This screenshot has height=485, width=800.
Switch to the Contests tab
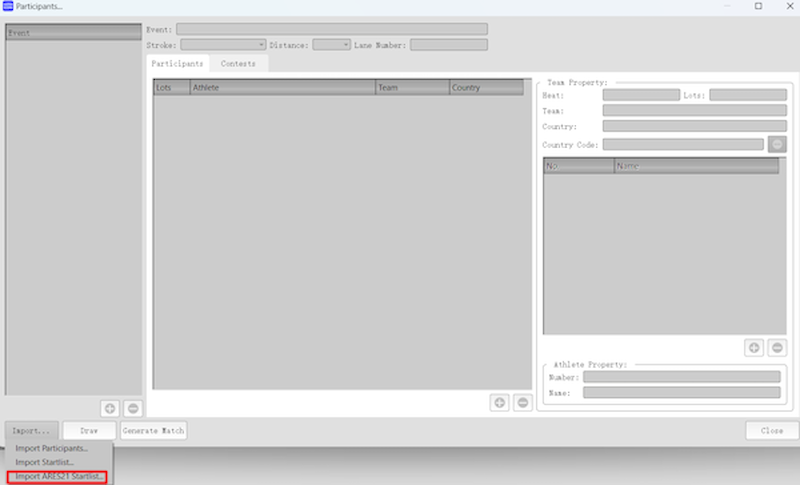pyautogui.click(x=238, y=64)
